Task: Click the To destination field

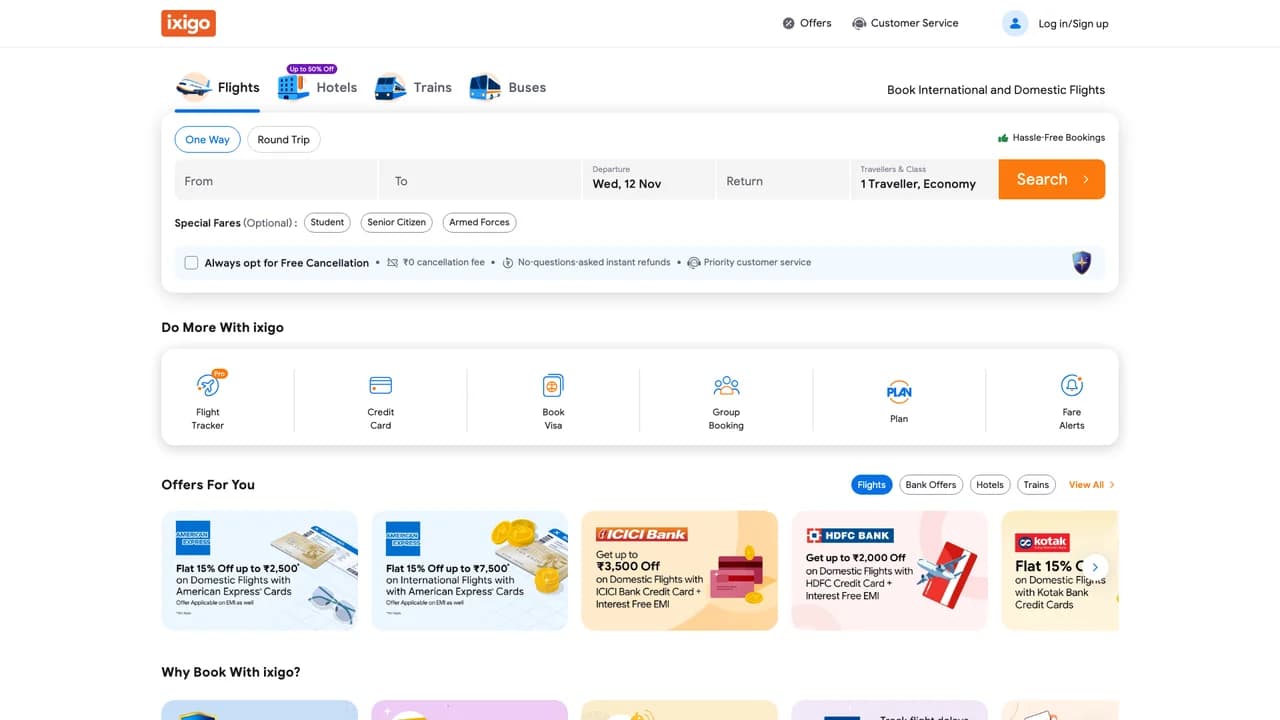Action: 480,179
